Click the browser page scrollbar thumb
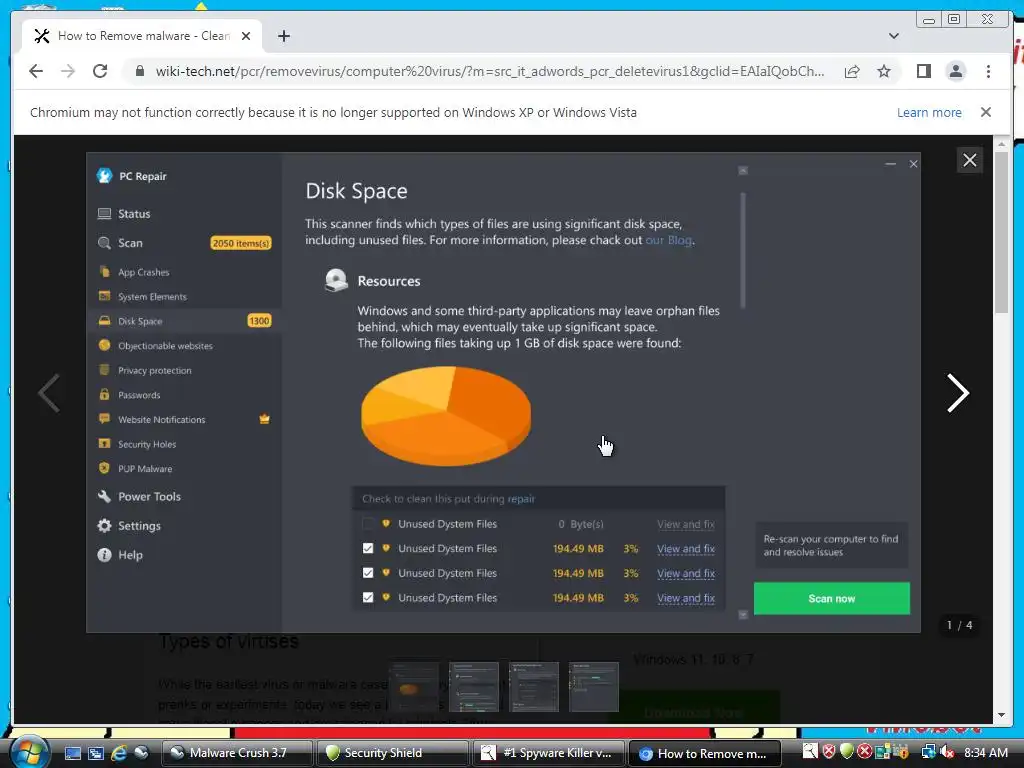 (1001, 232)
